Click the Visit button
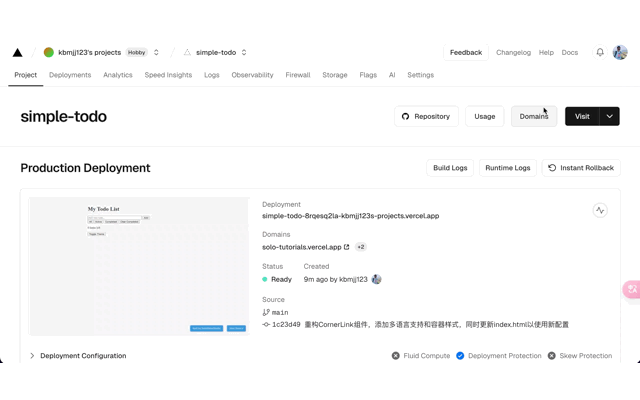640x400 pixels. pyautogui.click(x=582, y=116)
